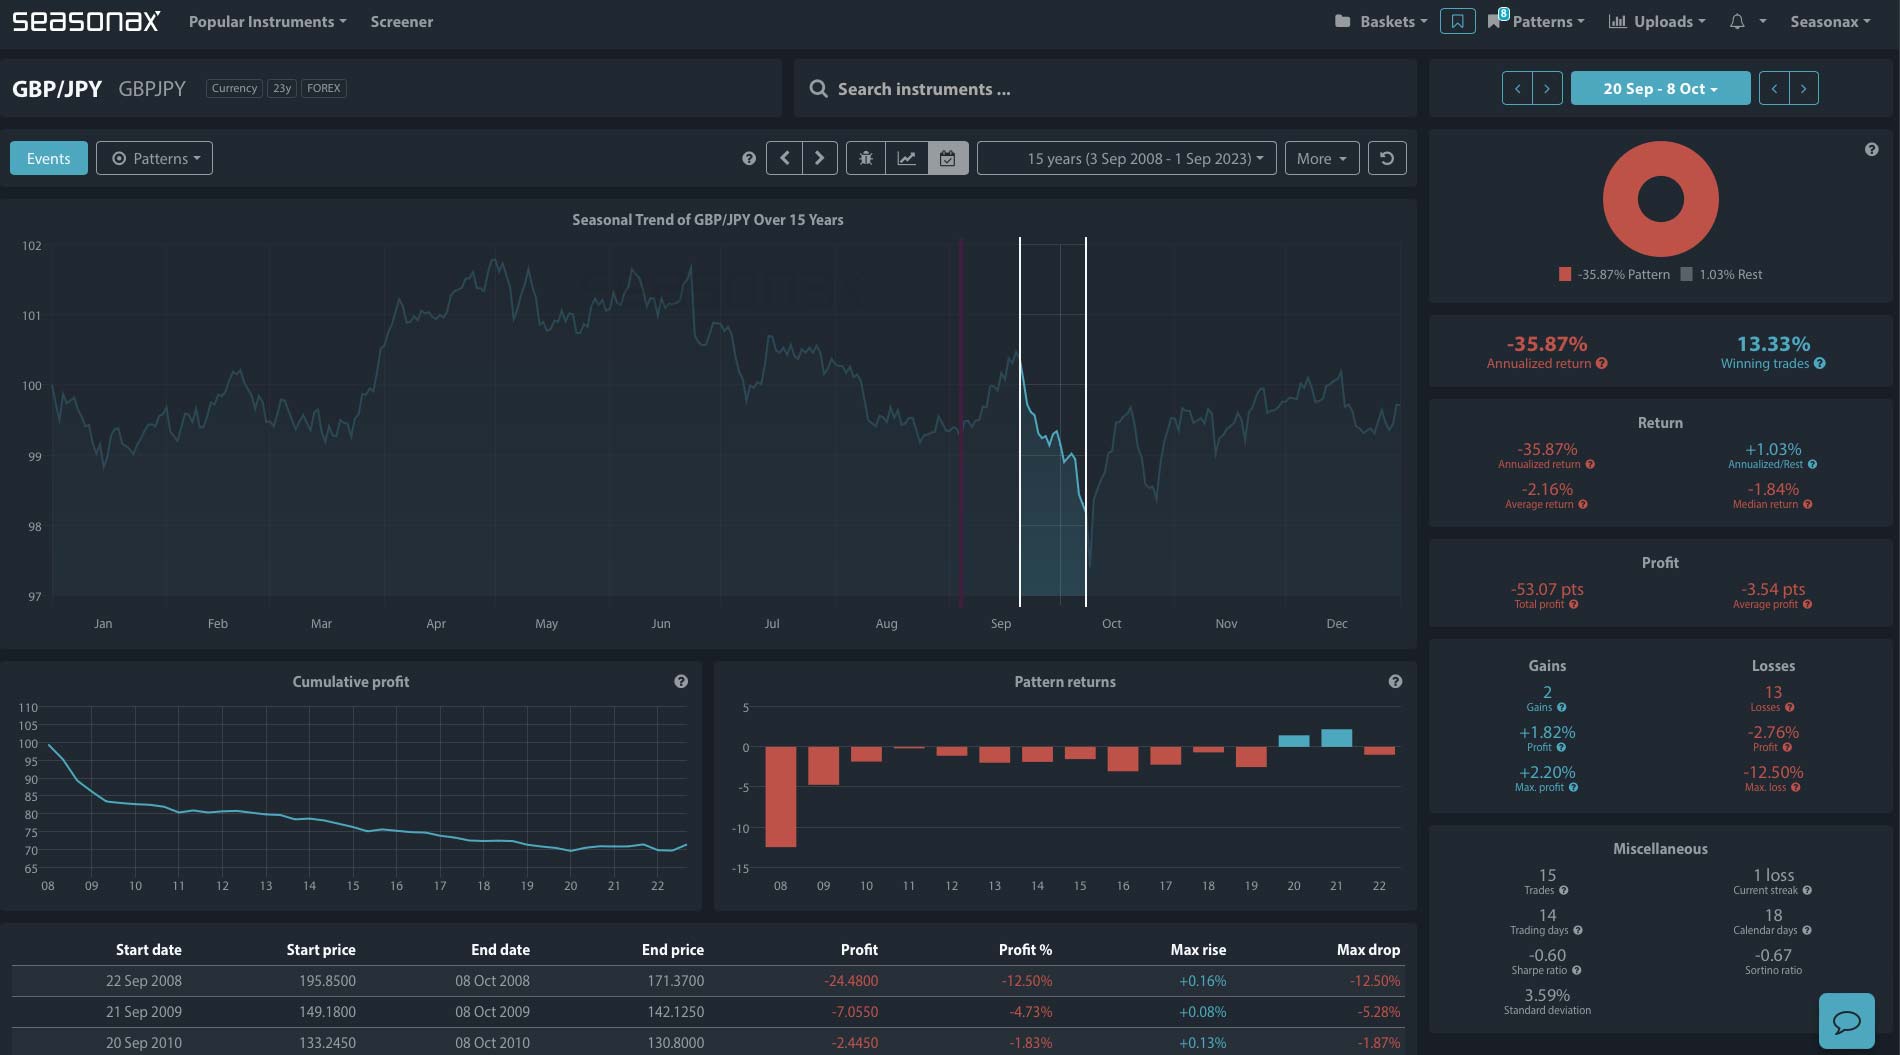1900x1055 pixels.
Task: Click the help icon above donut chart
Action: (1871, 149)
